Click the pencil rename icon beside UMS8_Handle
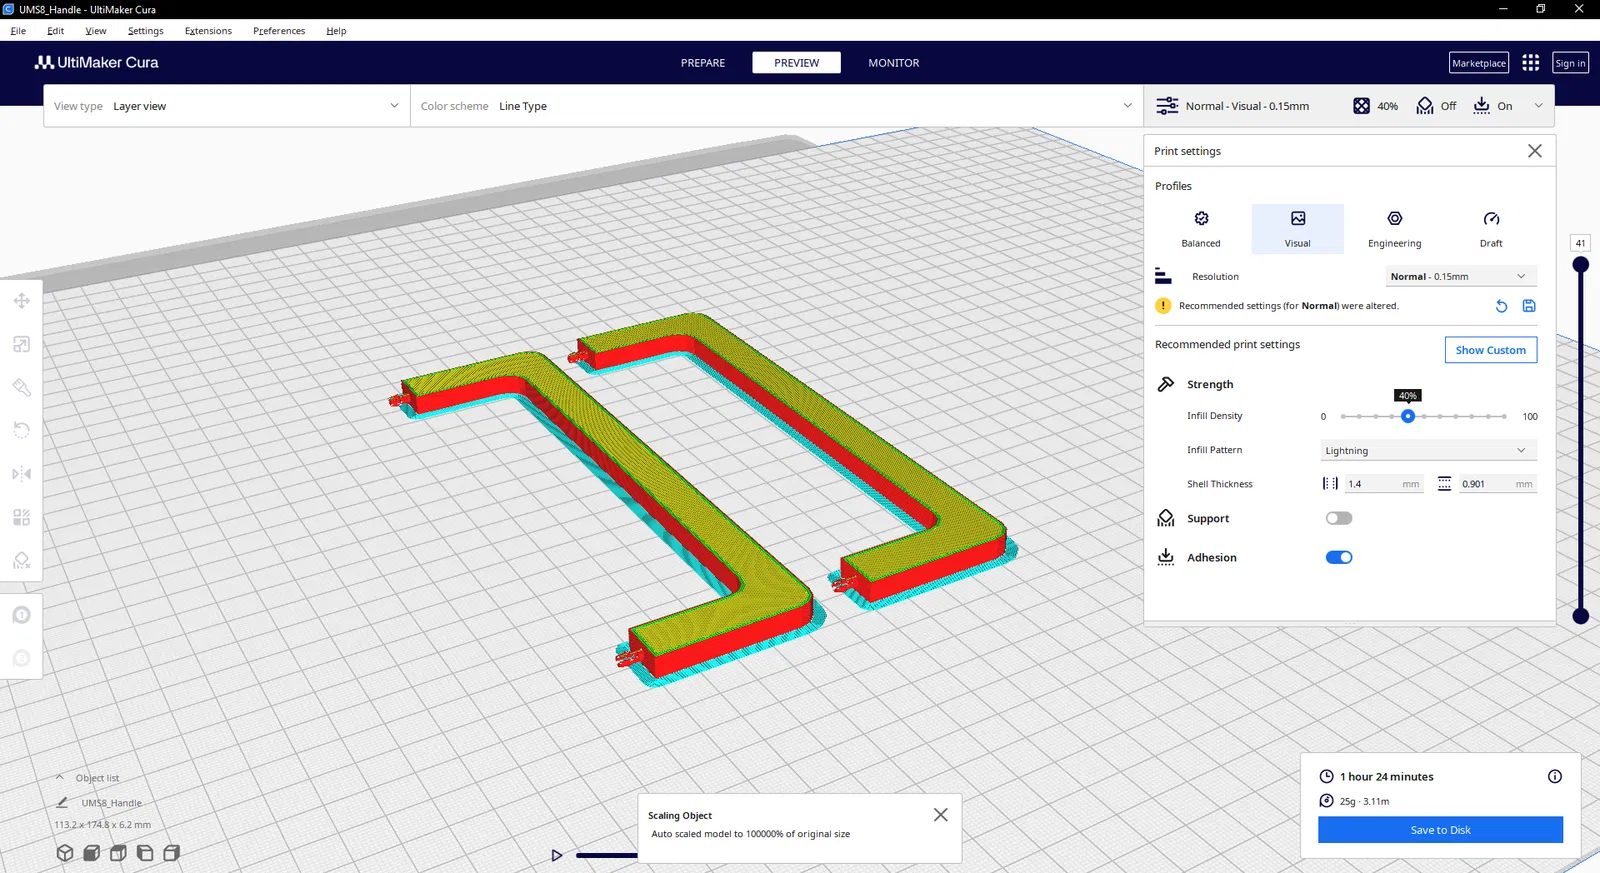Viewport: 1600px width, 873px height. (x=62, y=802)
